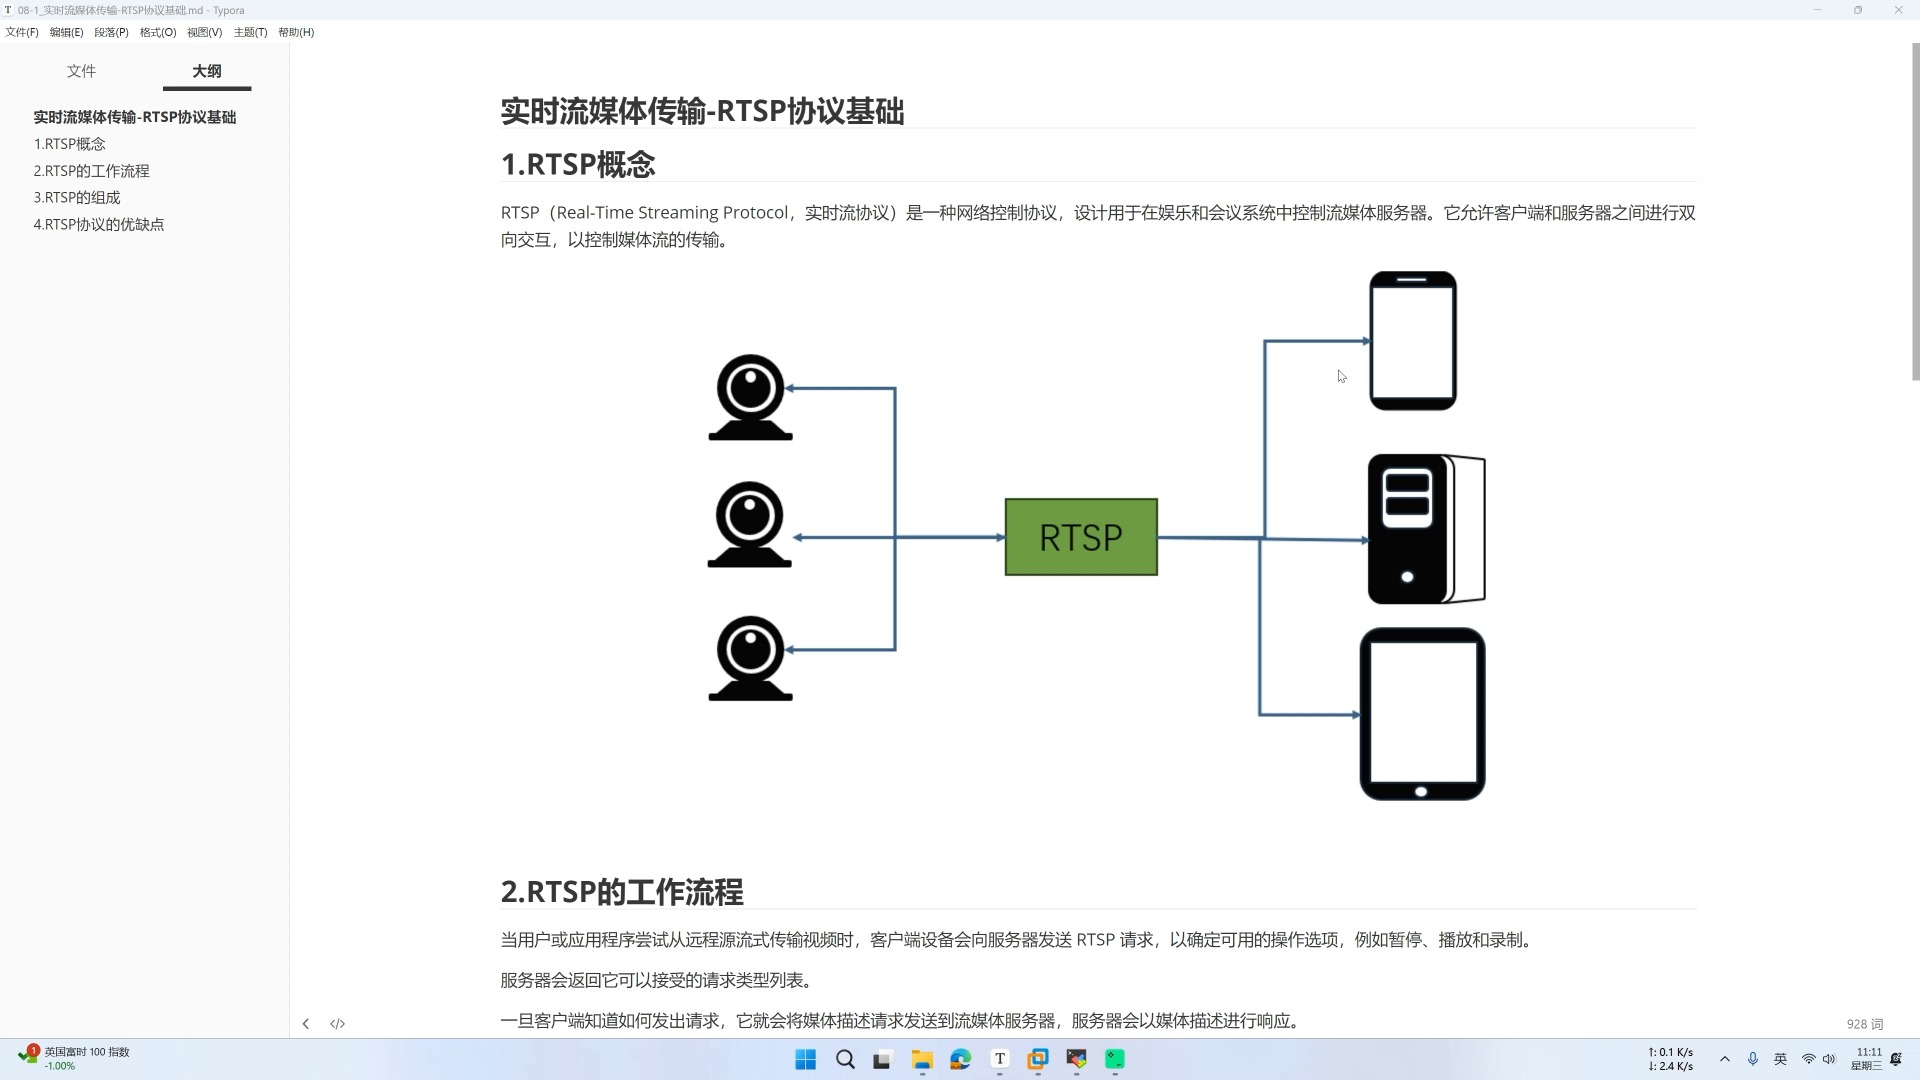Toggle source code mode with the </> icon
Image resolution: width=1920 pixels, height=1080 pixels.
point(337,1023)
